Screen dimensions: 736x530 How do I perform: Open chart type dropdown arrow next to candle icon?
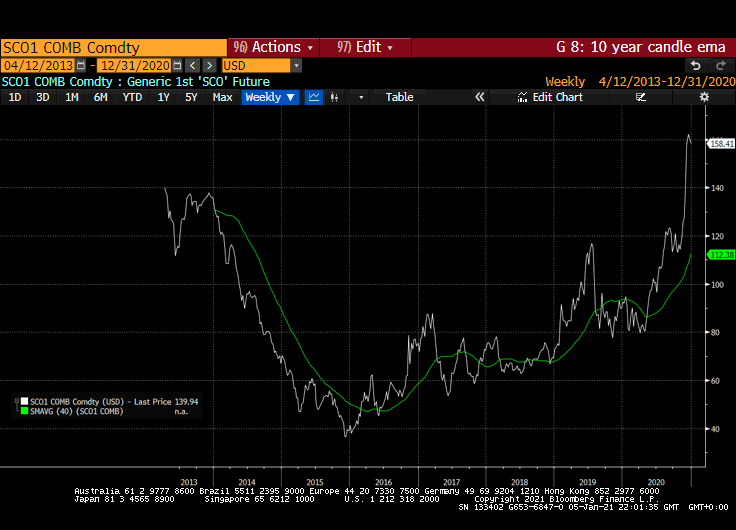[361, 97]
